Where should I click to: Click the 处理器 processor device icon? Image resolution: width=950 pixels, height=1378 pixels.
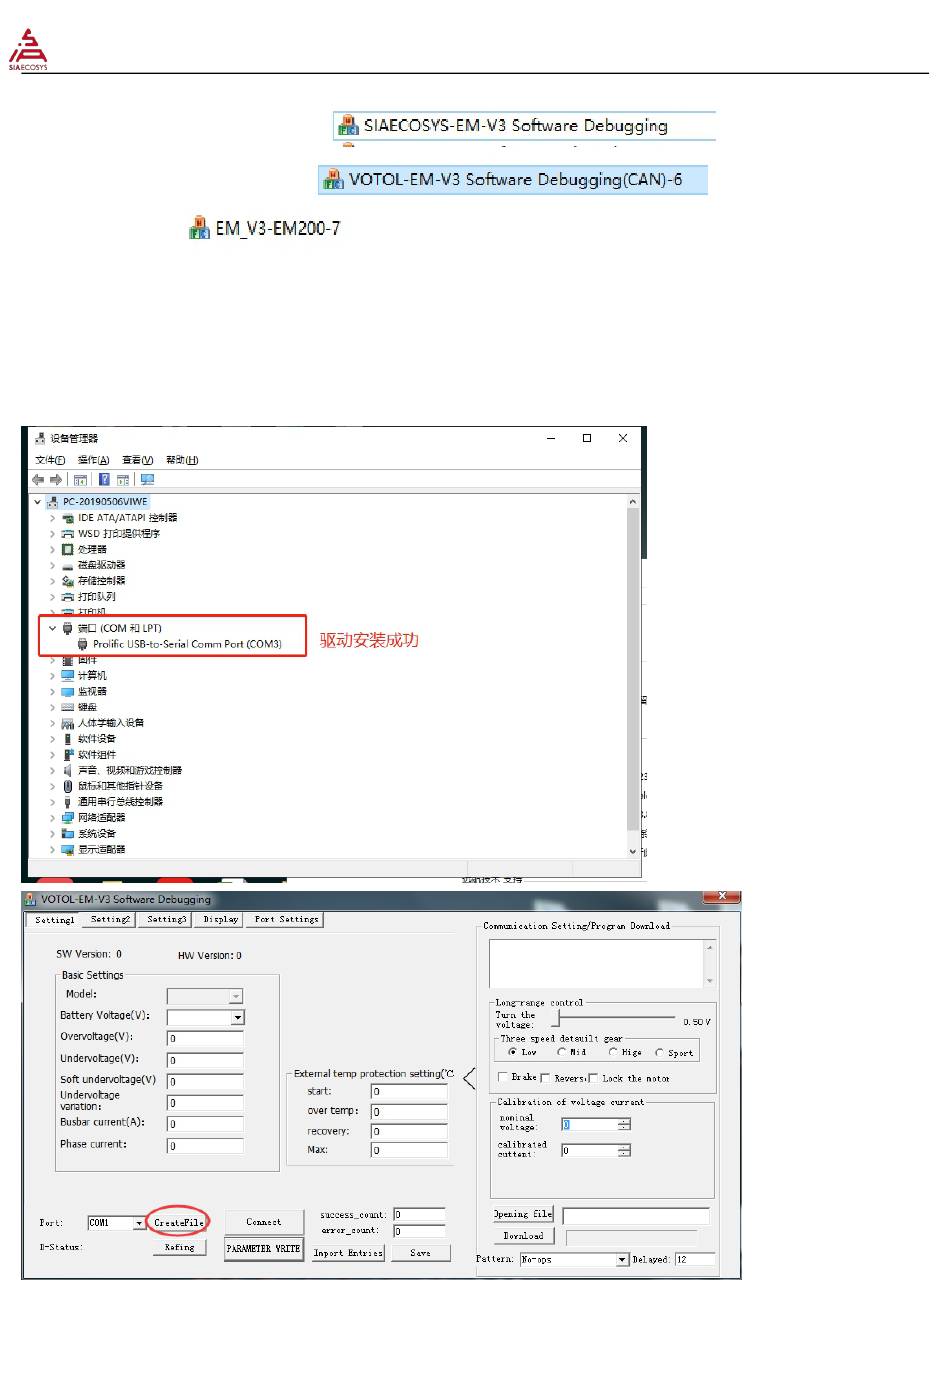[68, 550]
